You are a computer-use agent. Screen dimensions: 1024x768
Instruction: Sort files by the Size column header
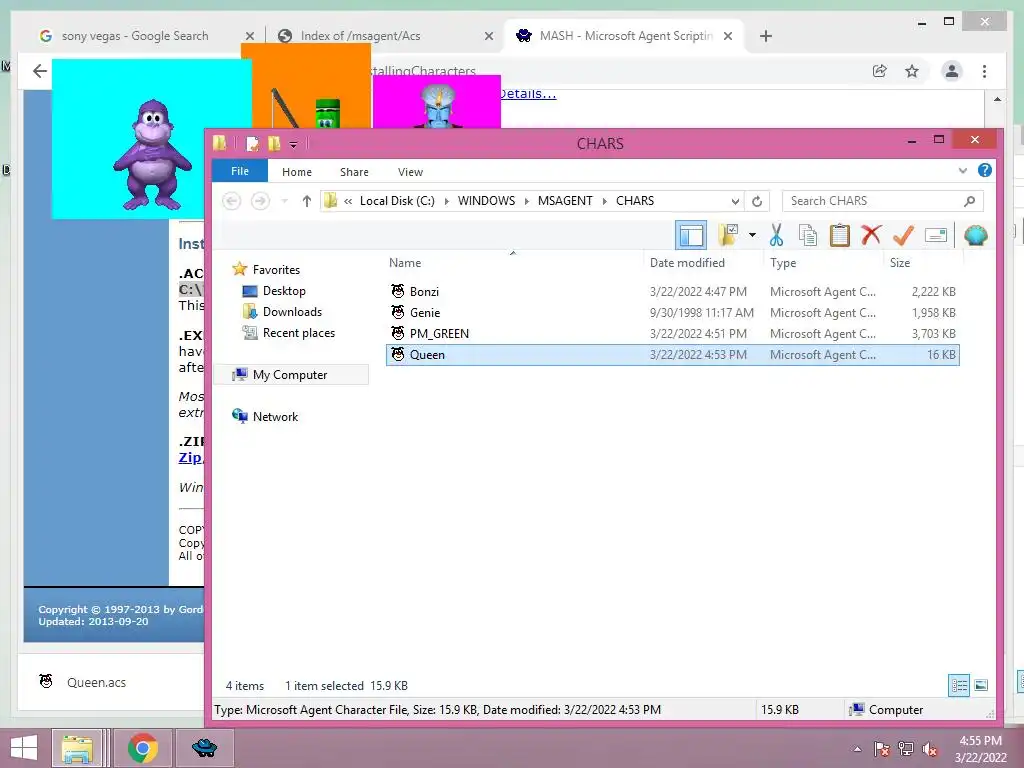click(923, 263)
